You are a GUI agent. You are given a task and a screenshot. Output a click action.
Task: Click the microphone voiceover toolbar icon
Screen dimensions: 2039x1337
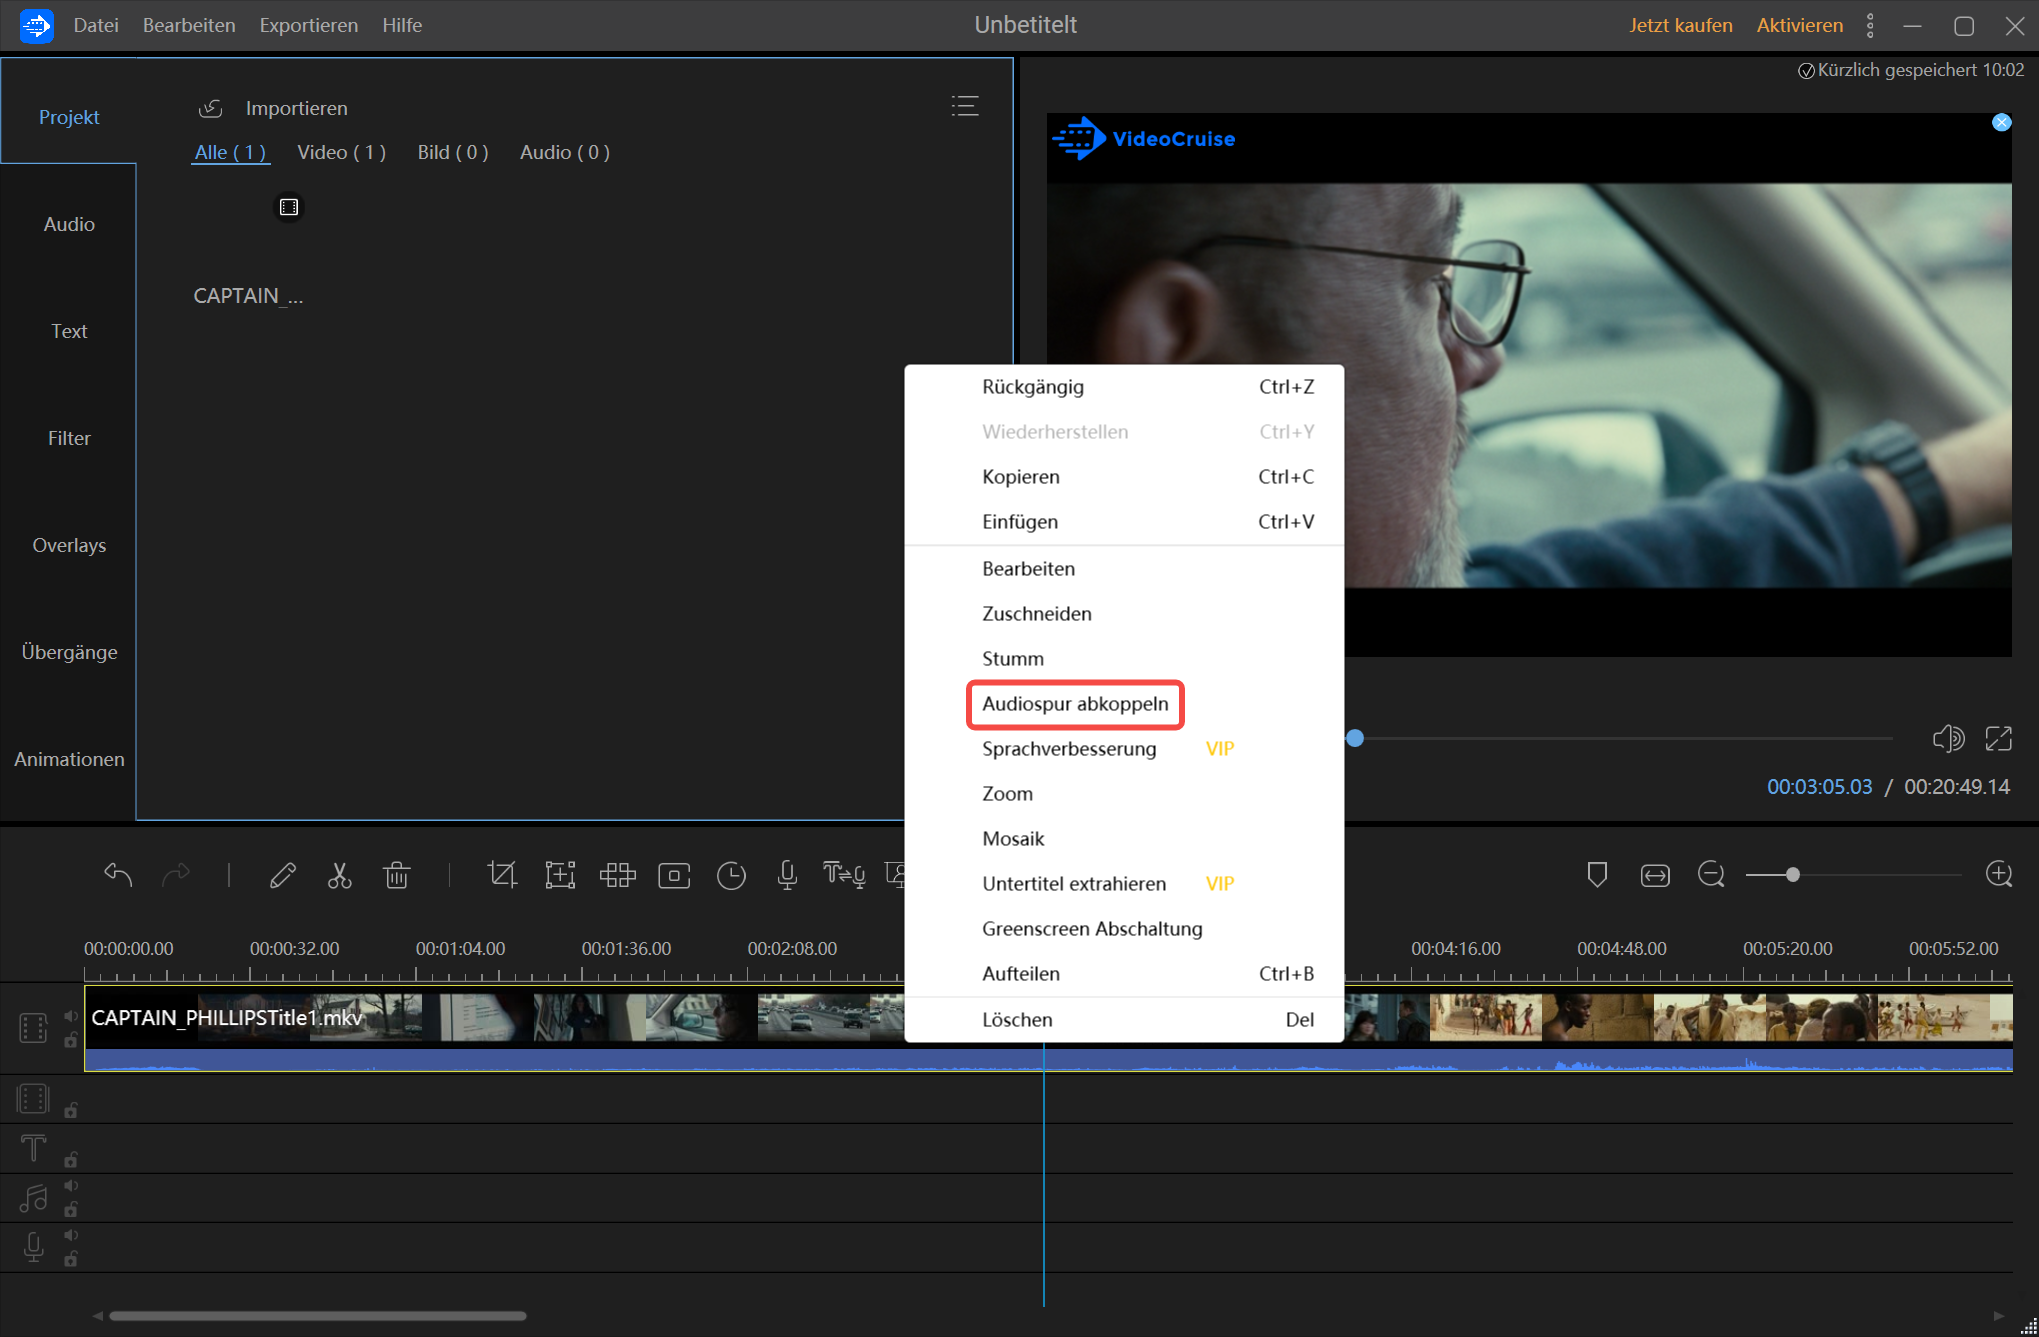point(787,876)
